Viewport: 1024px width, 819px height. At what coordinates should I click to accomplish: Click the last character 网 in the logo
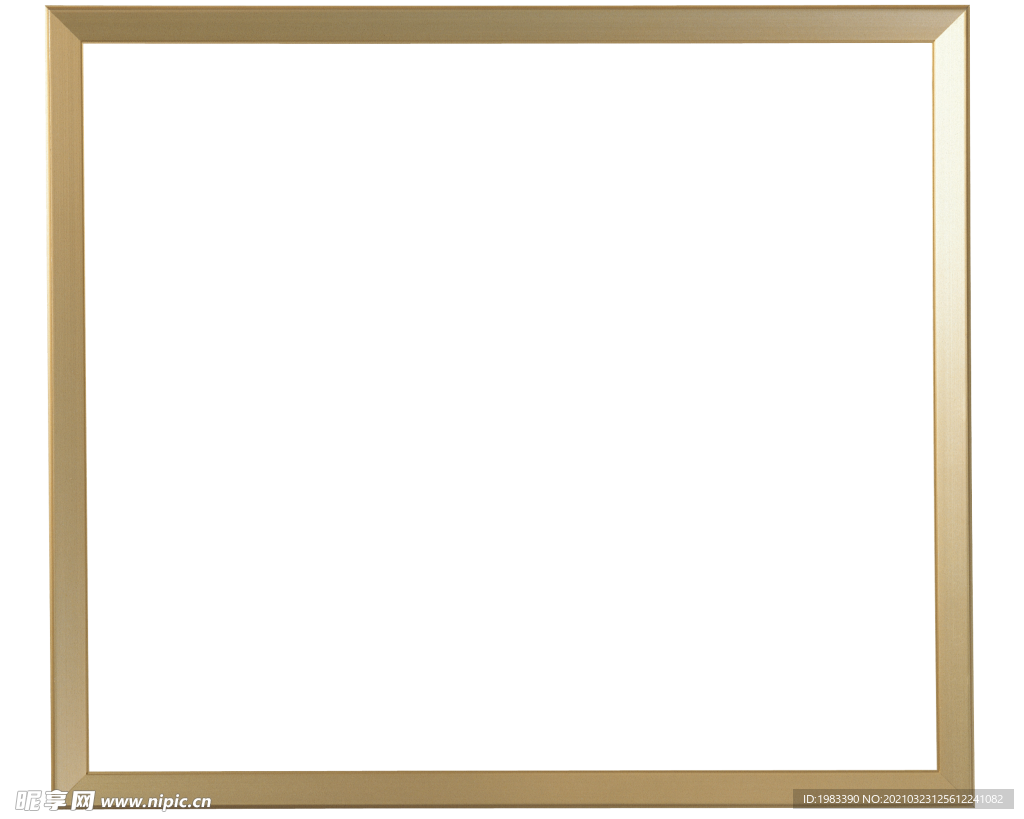(82, 800)
